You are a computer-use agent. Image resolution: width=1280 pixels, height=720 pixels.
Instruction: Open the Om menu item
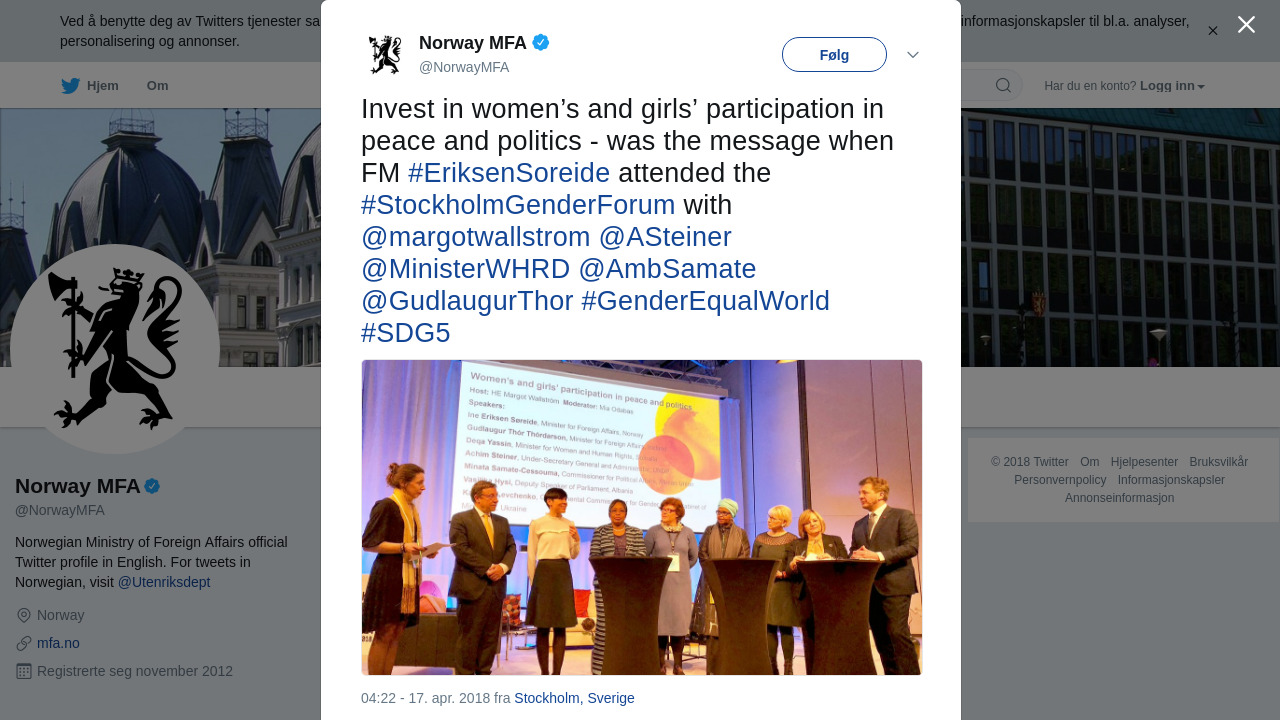[158, 86]
